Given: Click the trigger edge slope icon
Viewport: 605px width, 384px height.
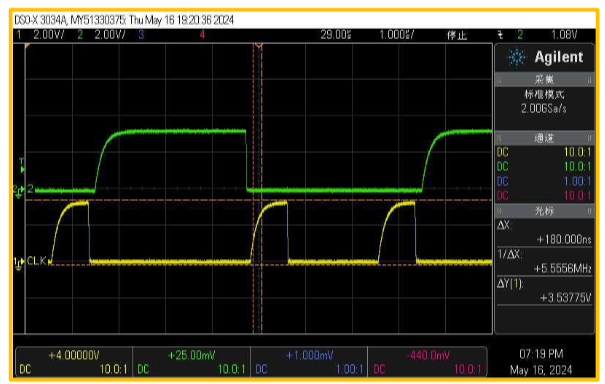Looking at the screenshot, I should (500, 35).
